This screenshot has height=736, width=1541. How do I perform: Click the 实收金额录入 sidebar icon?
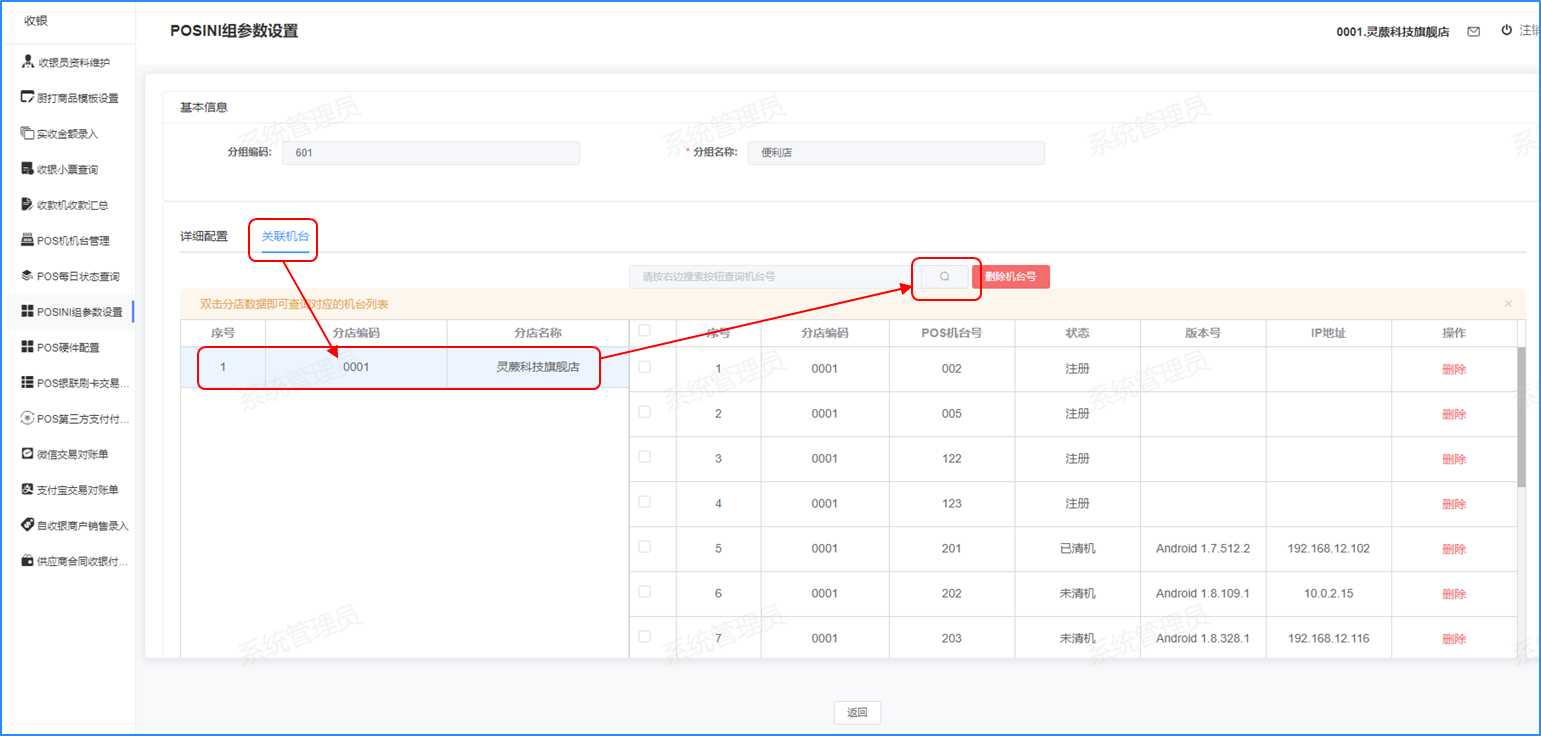coord(28,133)
